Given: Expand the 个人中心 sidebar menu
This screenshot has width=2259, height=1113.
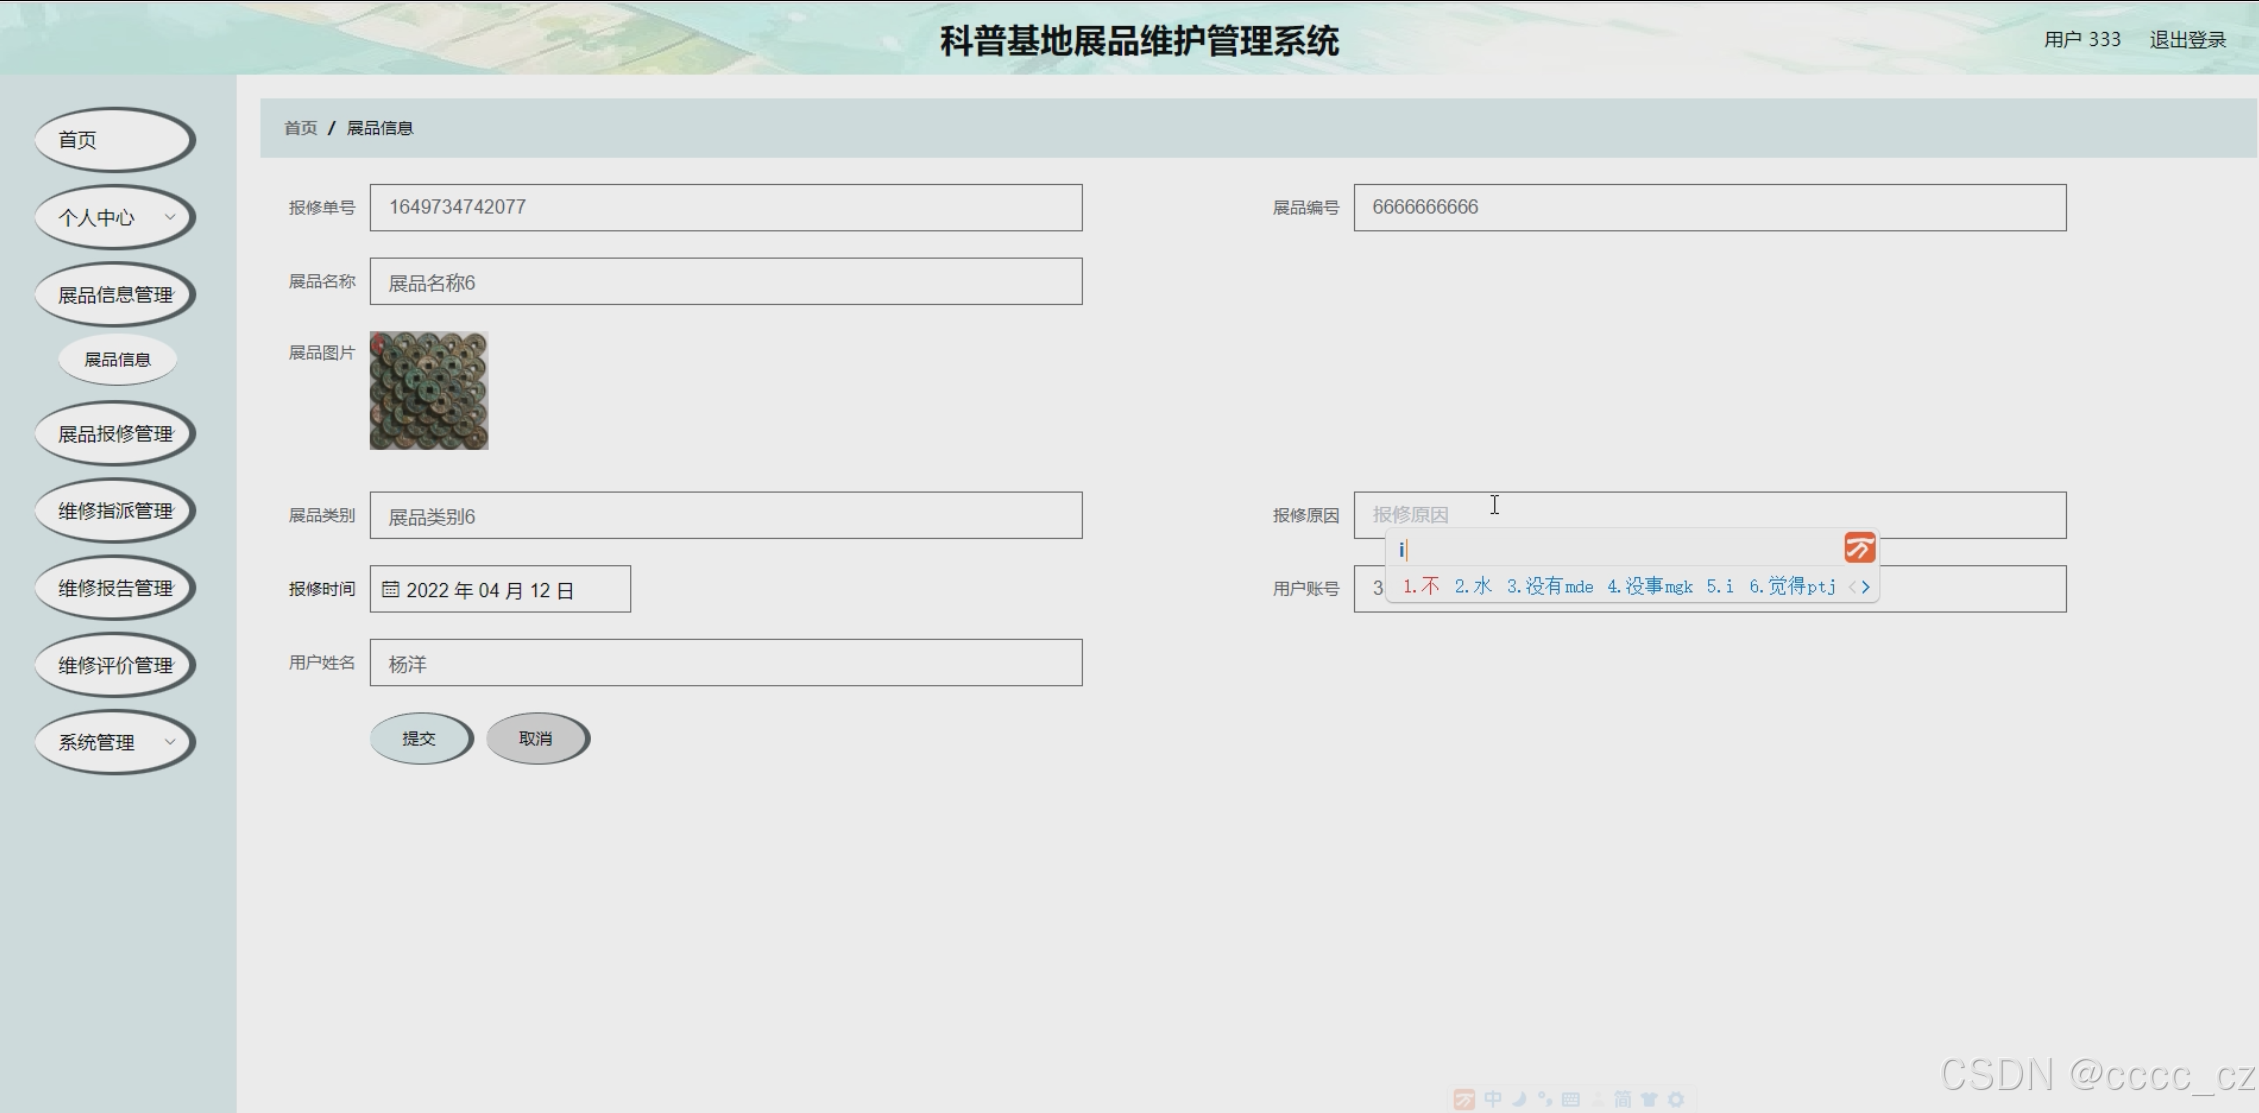Looking at the screenshot, I should point(114,217).
